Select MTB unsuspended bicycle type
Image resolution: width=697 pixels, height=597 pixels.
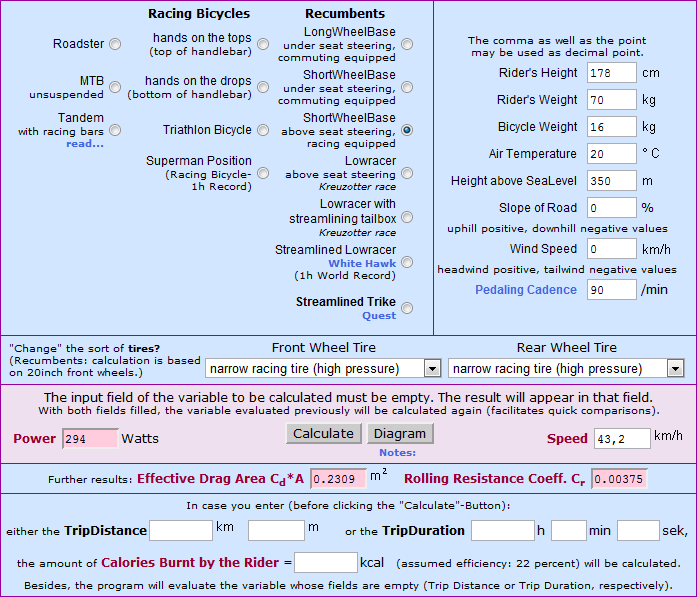pos(115,87)
